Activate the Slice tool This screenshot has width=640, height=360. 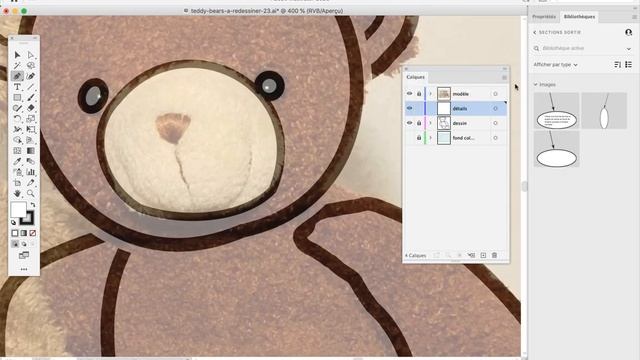click(31, 182)
